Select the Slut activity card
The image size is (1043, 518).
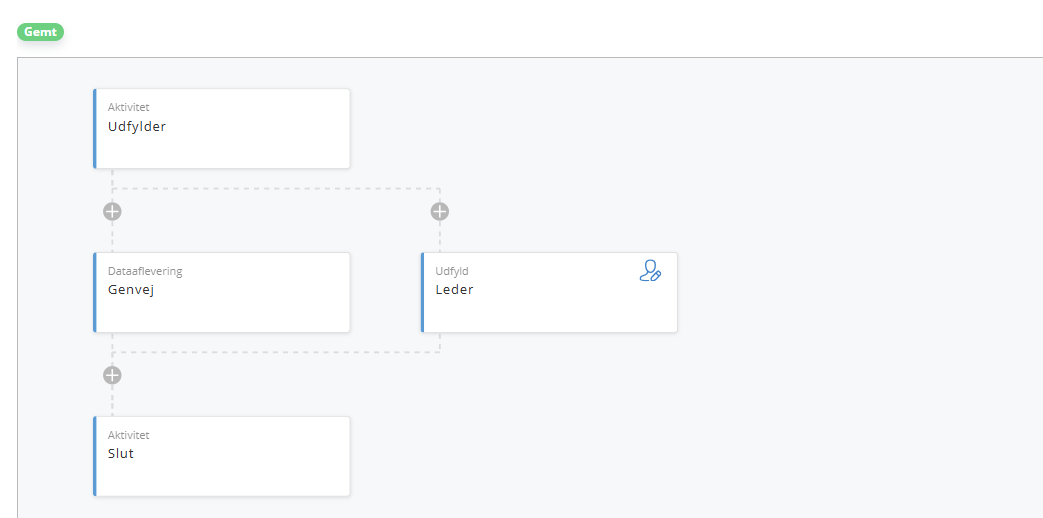(x=222, y=456)
